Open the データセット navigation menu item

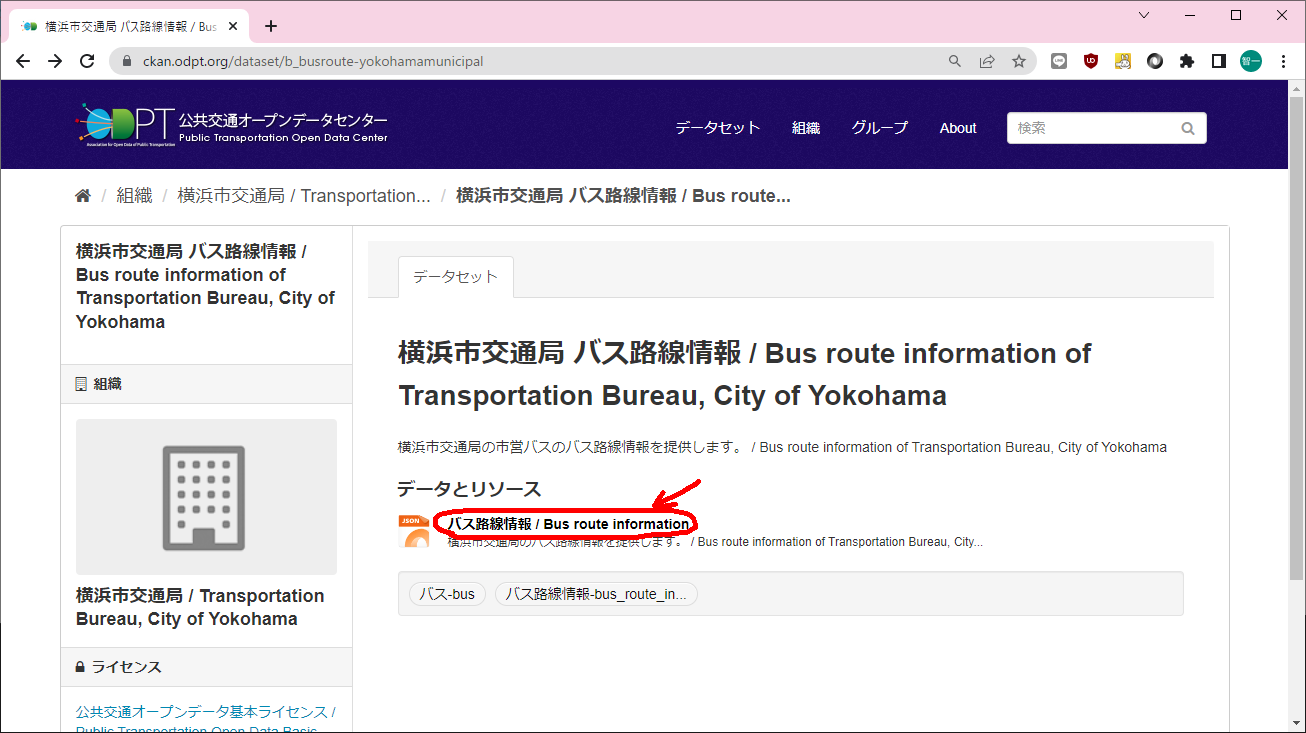click(717, 128)
